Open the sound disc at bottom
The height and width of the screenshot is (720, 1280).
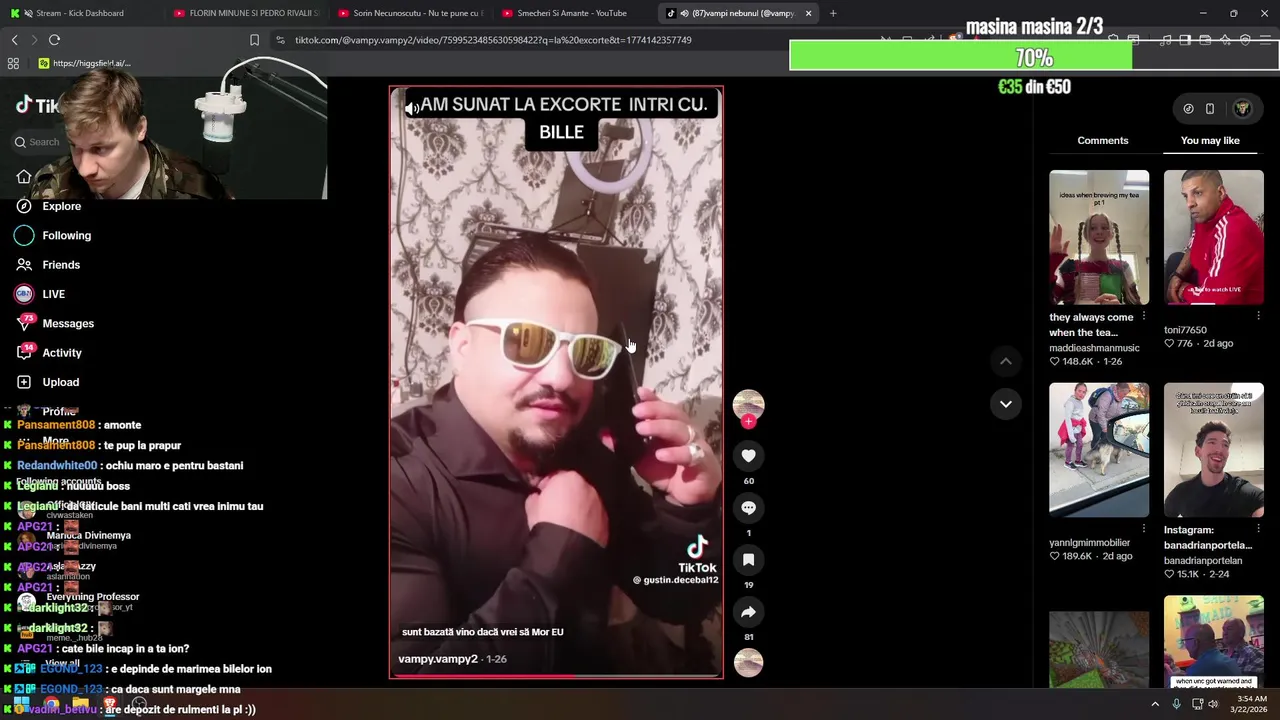click(x=748, y=663)
